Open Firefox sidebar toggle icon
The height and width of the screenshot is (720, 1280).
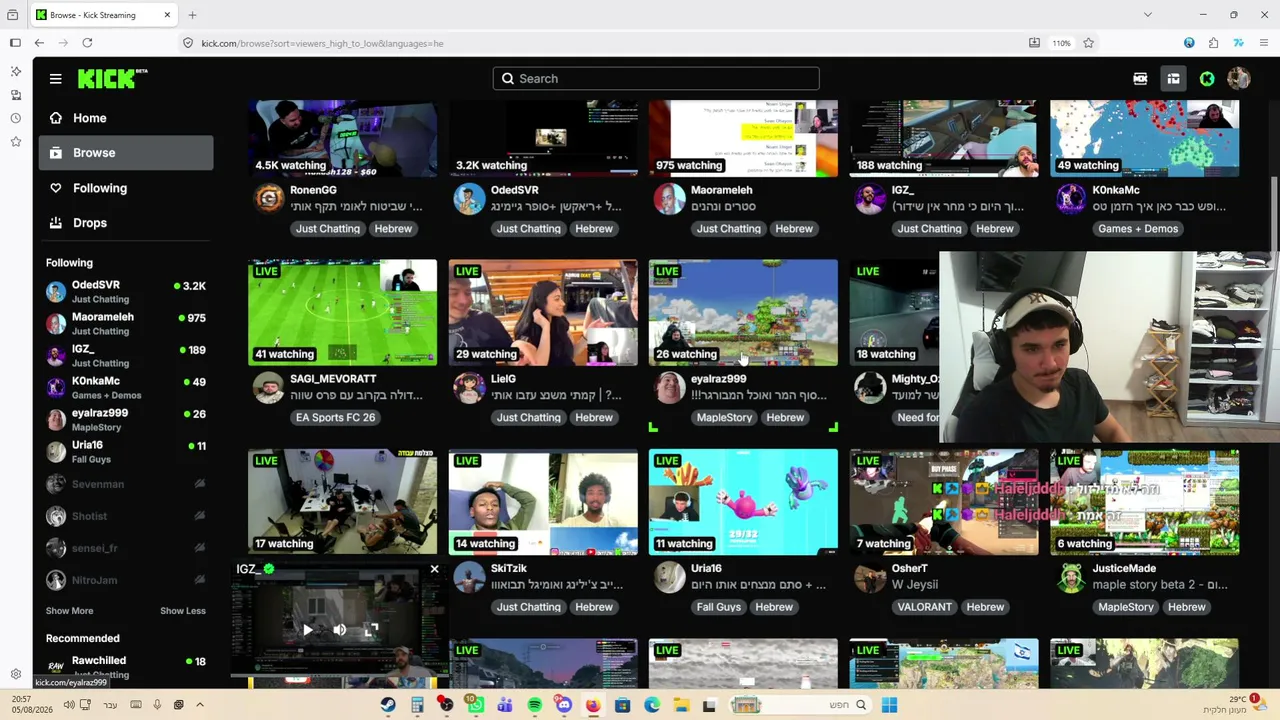click(x=15, y=43)
